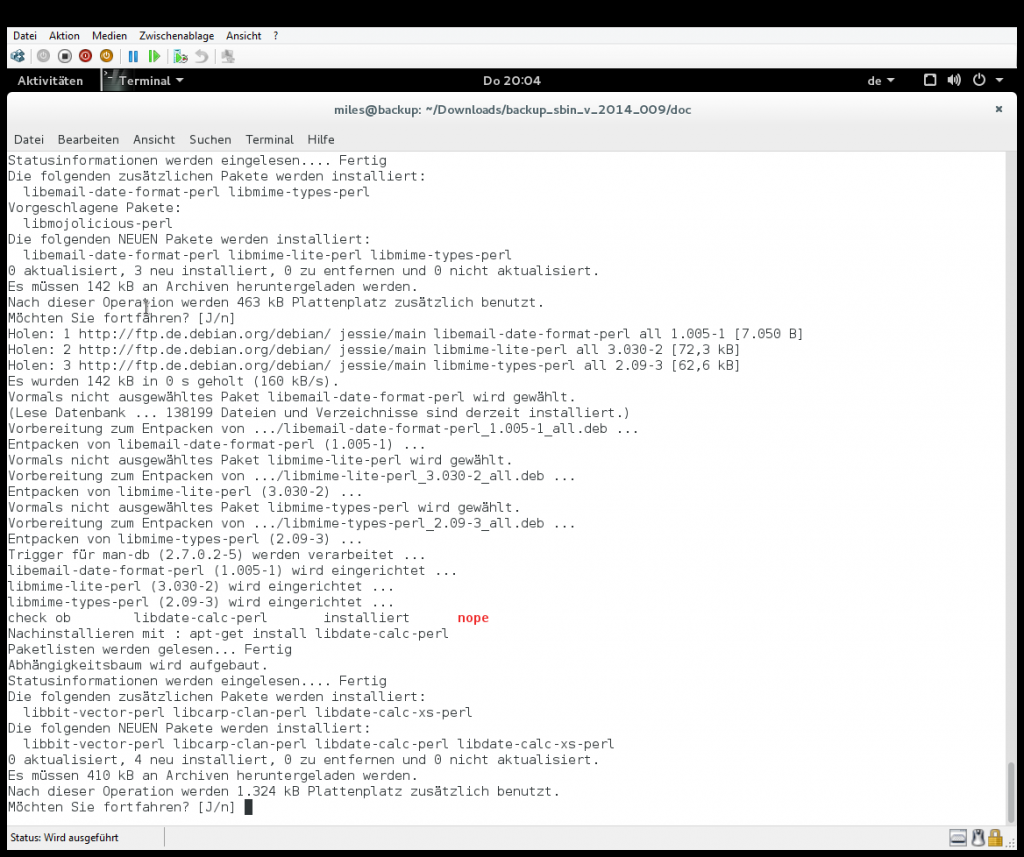The image size is (1024, 857).
Task: Click the Ctrl+Alt+Del toolbar icon
Action: [x=18, y=56]
